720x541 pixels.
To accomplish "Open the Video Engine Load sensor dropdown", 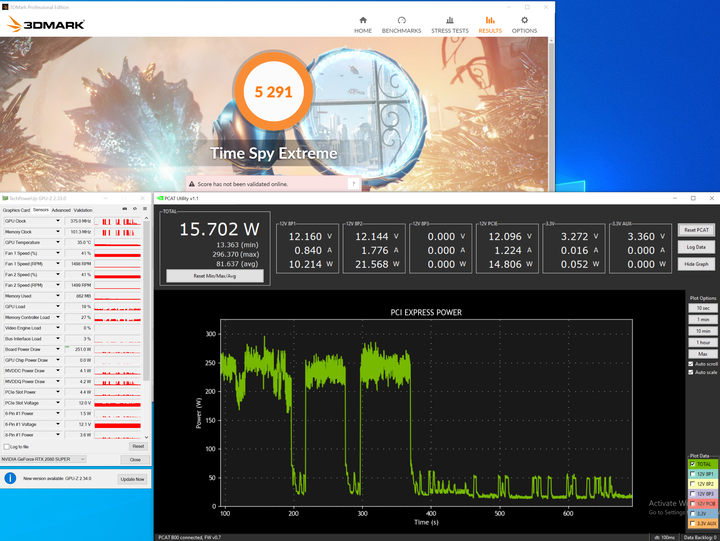I will [x=58, y=328].
